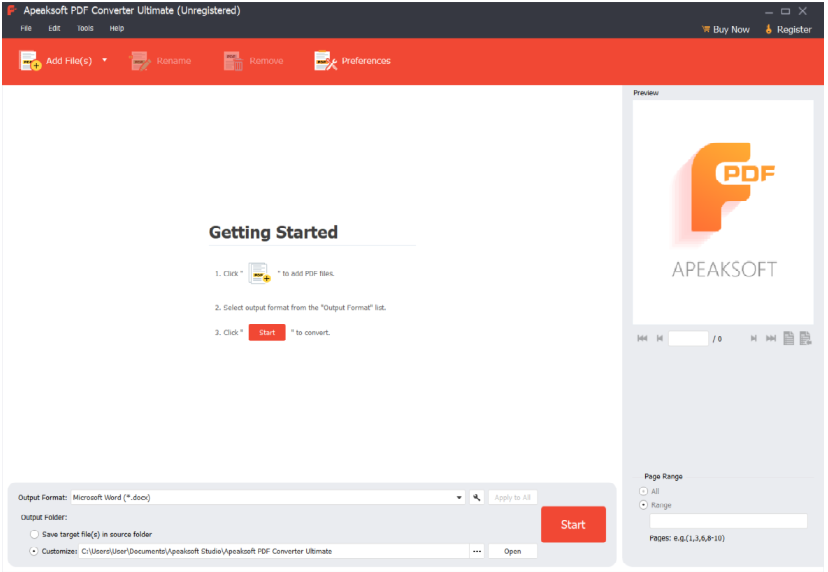The height and width of the screenshot is (572, 828).
Task: Click the single page document preview icon
Action: pyautogui.click(x=788, y=338)
